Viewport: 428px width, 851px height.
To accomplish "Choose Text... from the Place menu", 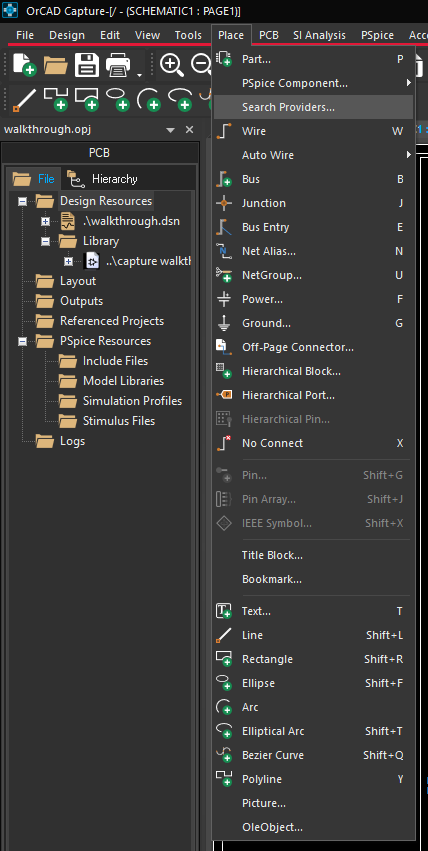I will click(x=314, y=611).
